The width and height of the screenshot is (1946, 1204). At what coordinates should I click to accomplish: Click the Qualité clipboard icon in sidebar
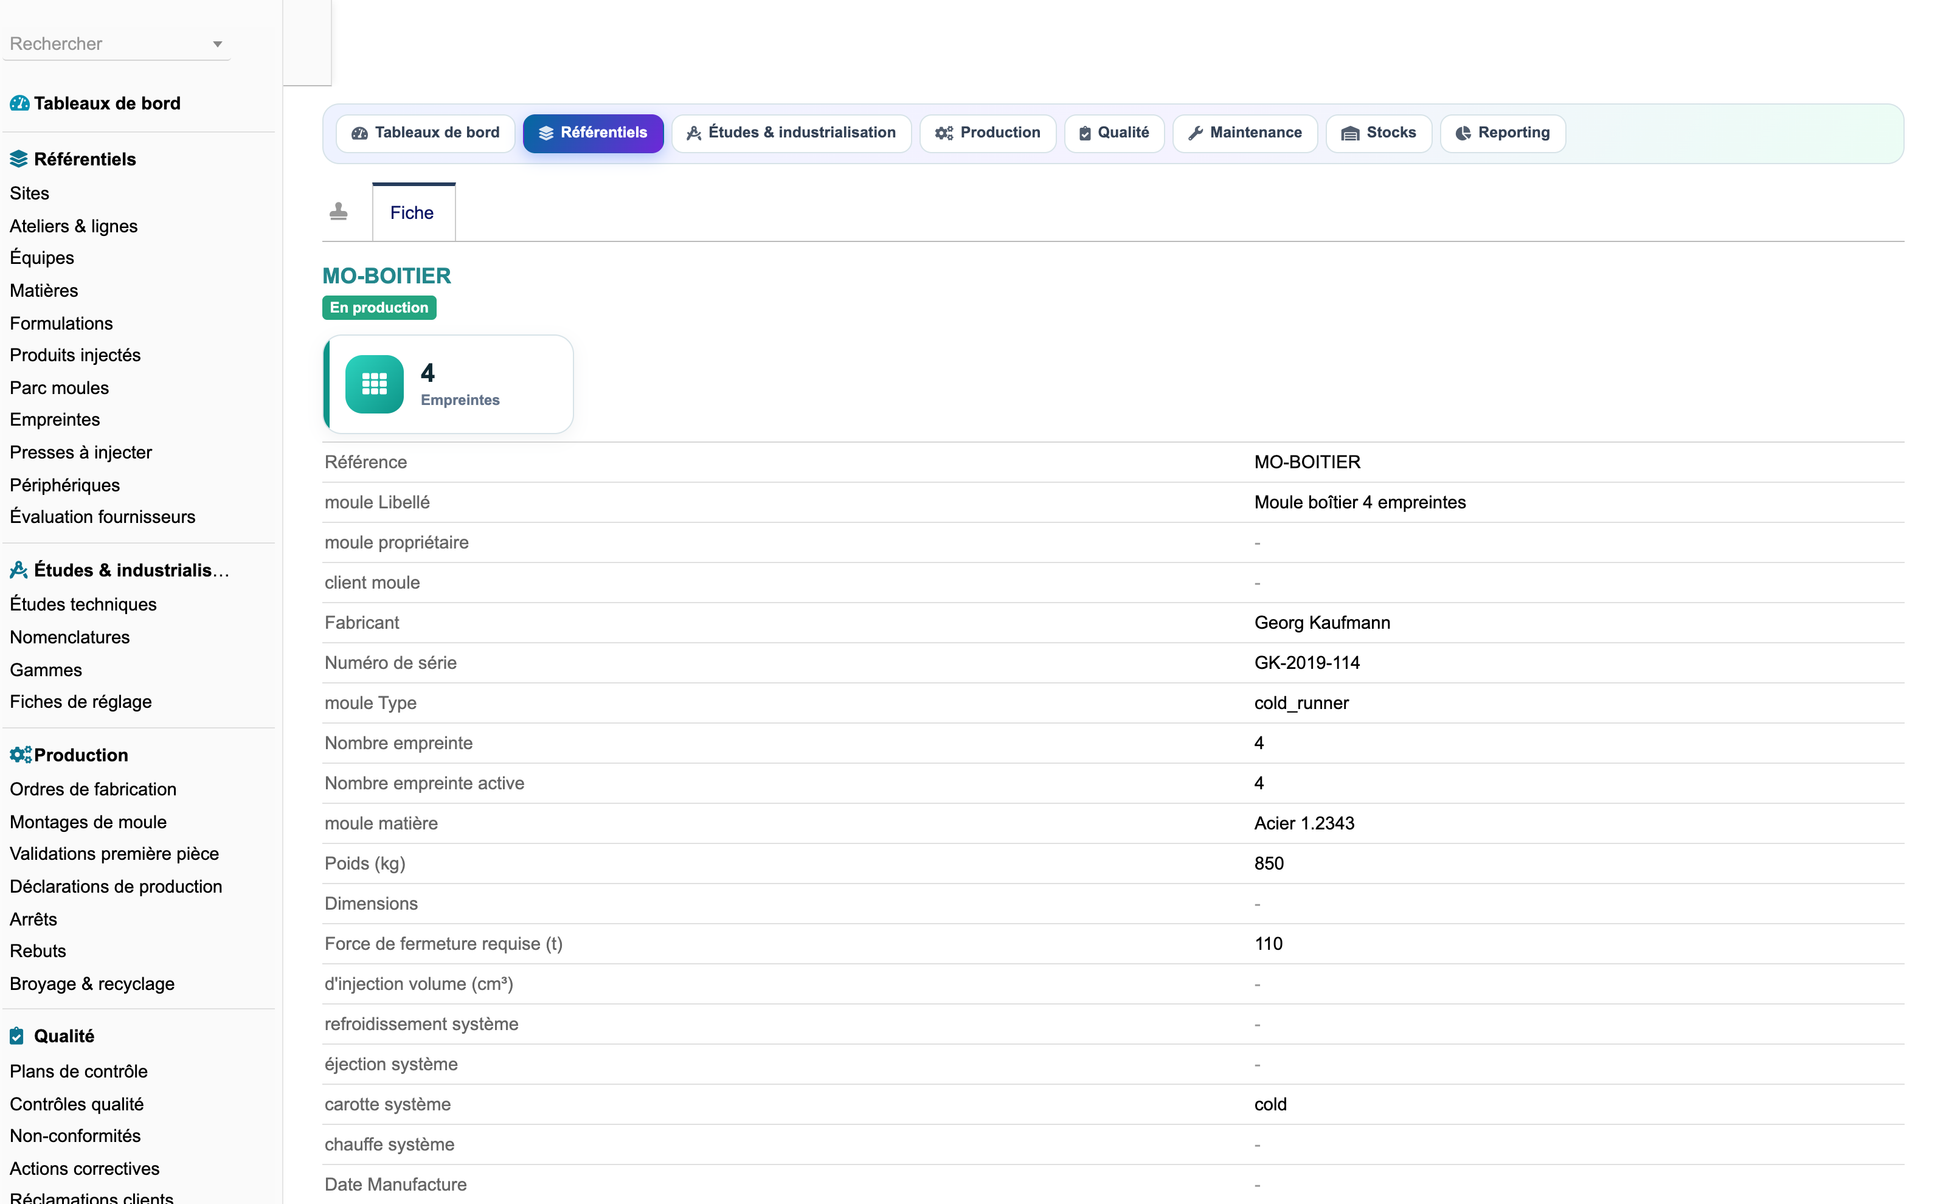point(17,1036)
